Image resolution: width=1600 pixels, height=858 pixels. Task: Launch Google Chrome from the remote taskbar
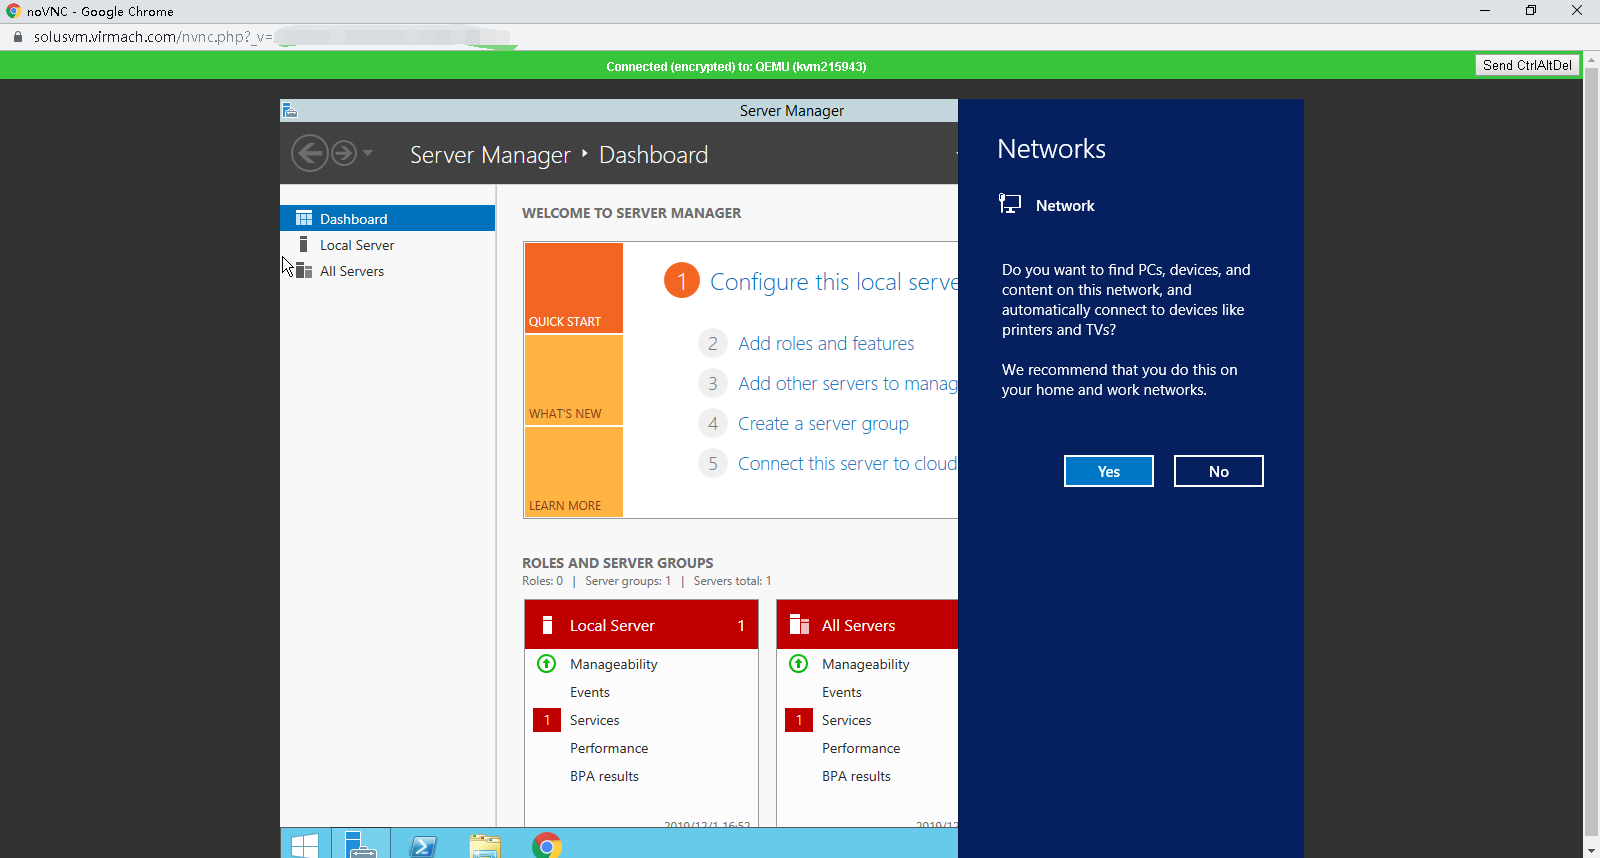[x=547, y=846]
